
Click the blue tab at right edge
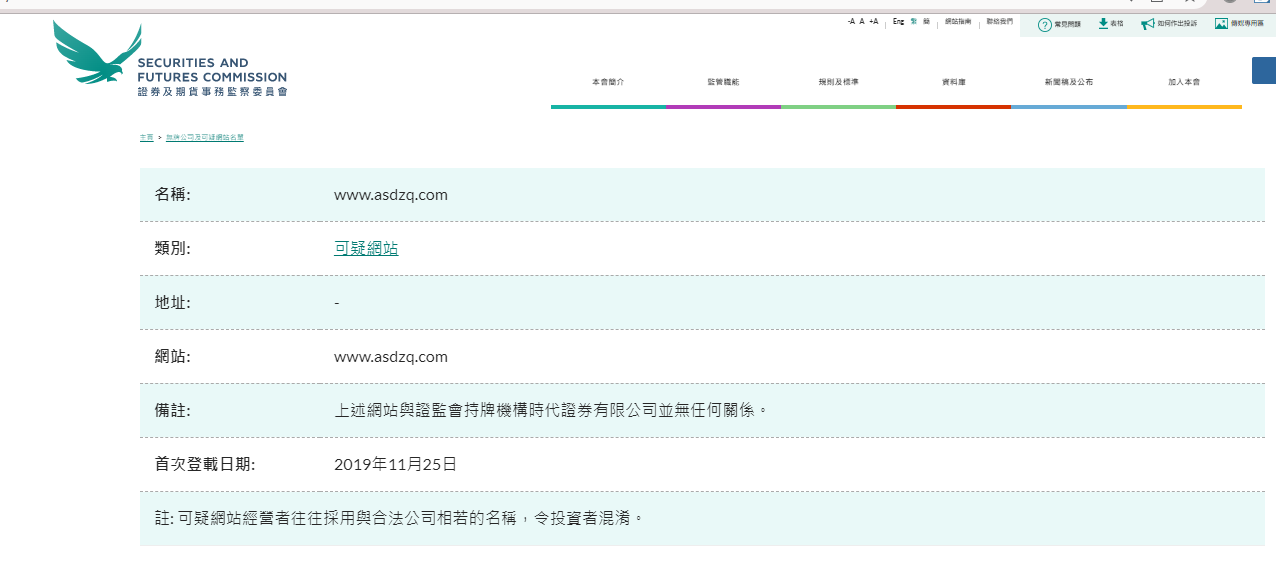[x=1264, y=70]
